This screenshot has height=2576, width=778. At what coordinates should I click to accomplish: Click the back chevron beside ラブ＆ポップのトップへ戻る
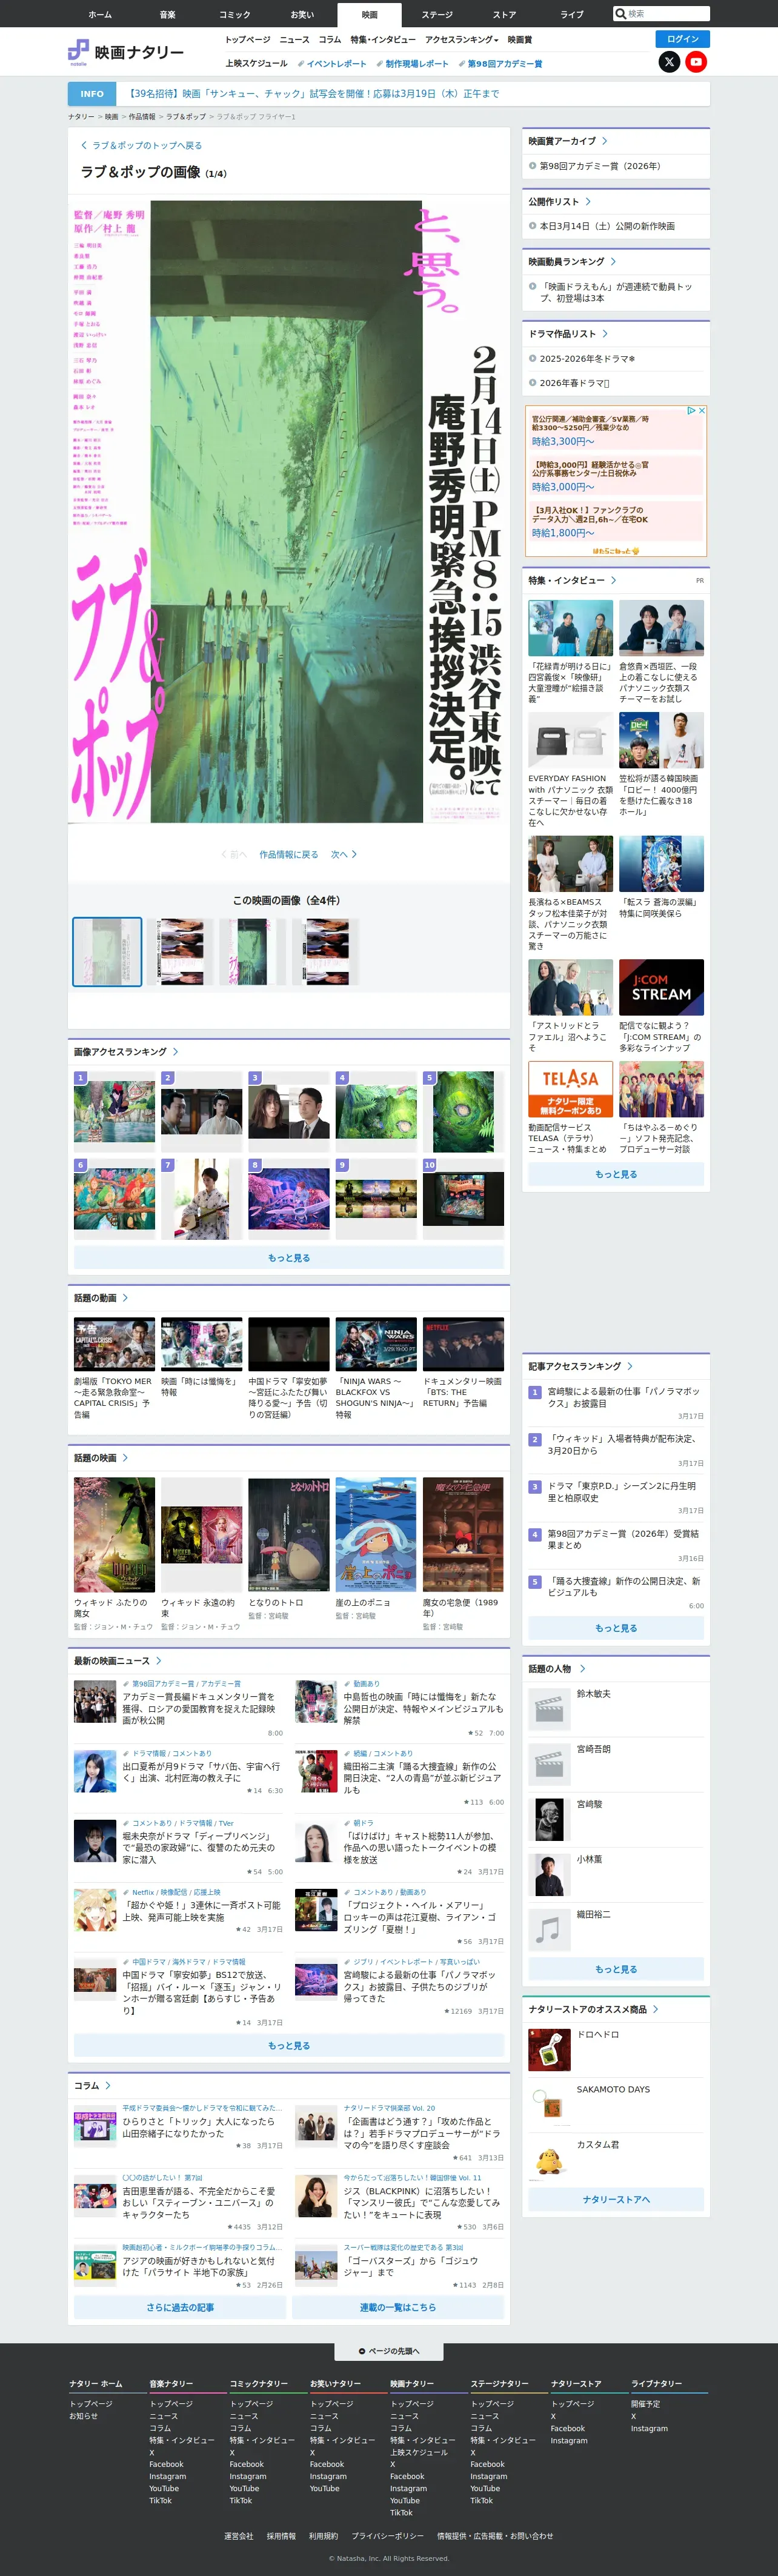pyautogui.click(x=84, y=145)
